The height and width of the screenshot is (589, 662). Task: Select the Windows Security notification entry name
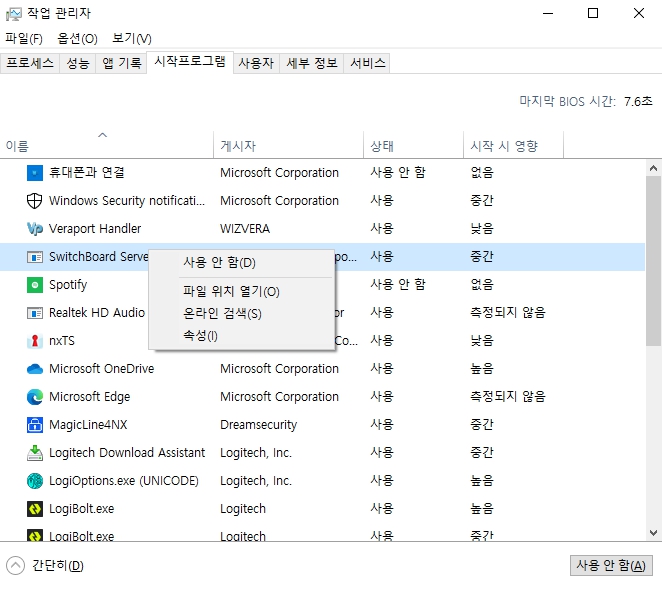coord(127,201)
